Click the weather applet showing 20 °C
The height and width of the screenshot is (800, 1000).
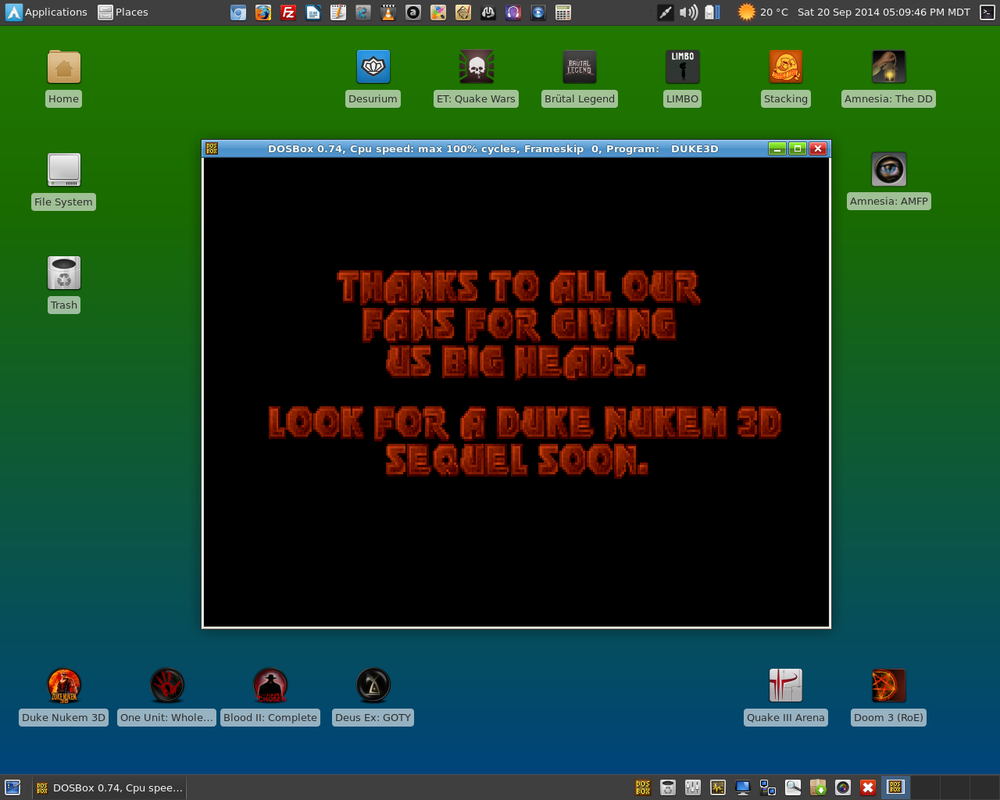pyautogui.click(x=763, y=12)
